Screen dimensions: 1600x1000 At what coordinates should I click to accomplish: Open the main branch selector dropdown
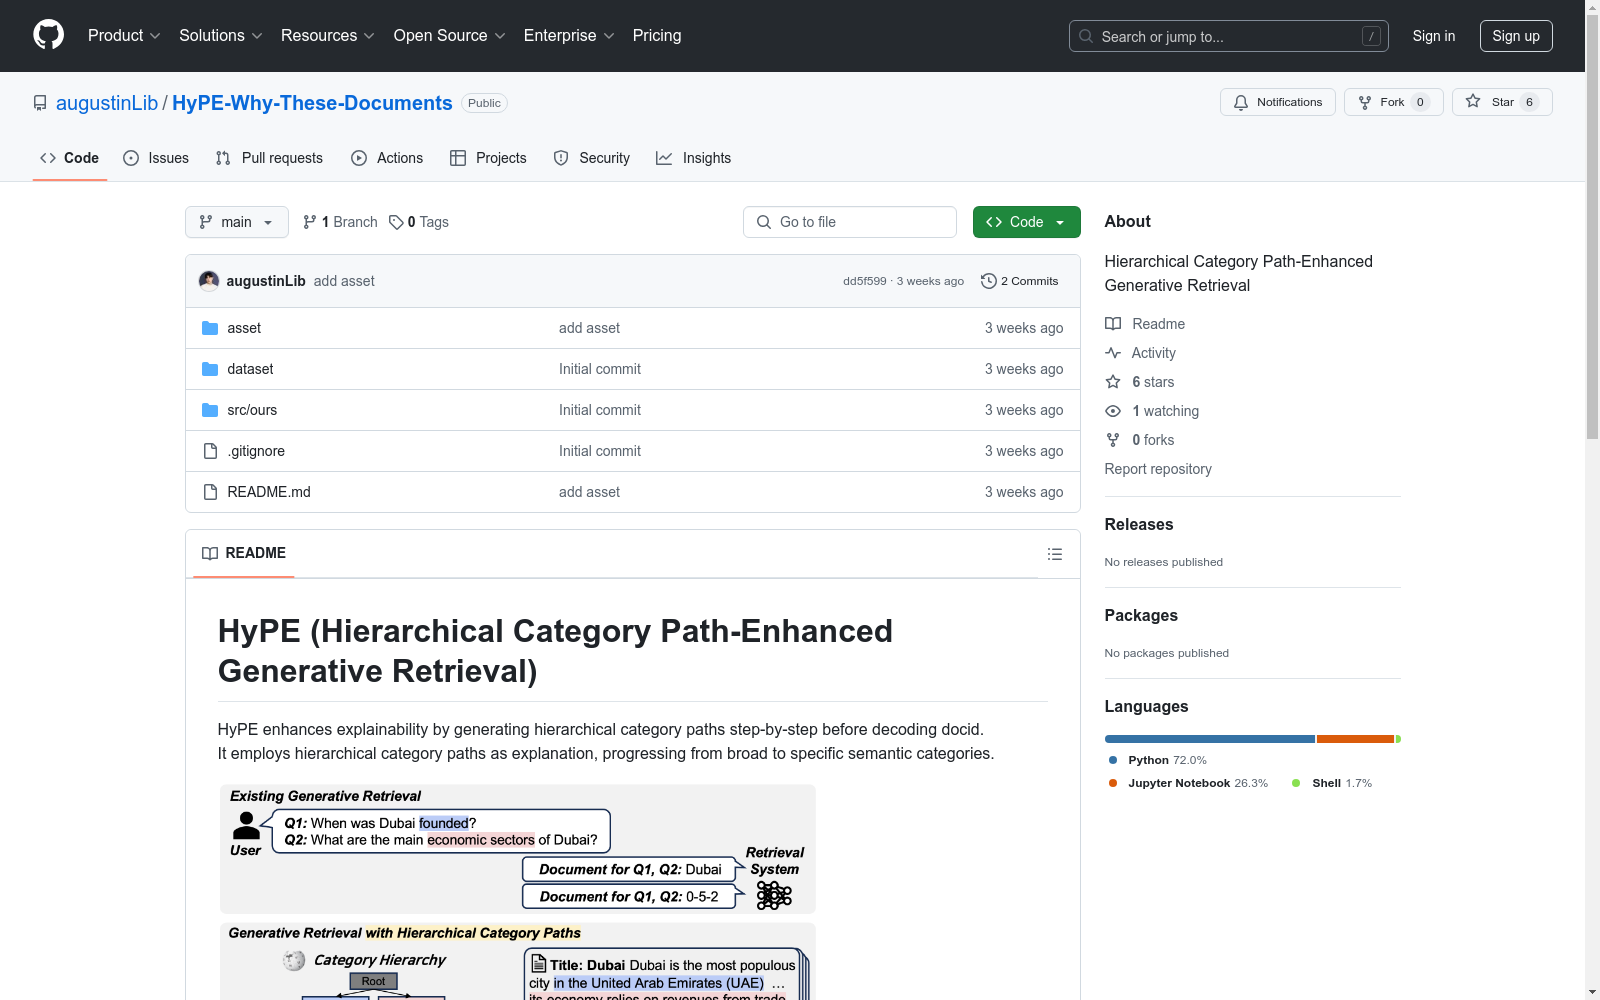pos(237,222)
